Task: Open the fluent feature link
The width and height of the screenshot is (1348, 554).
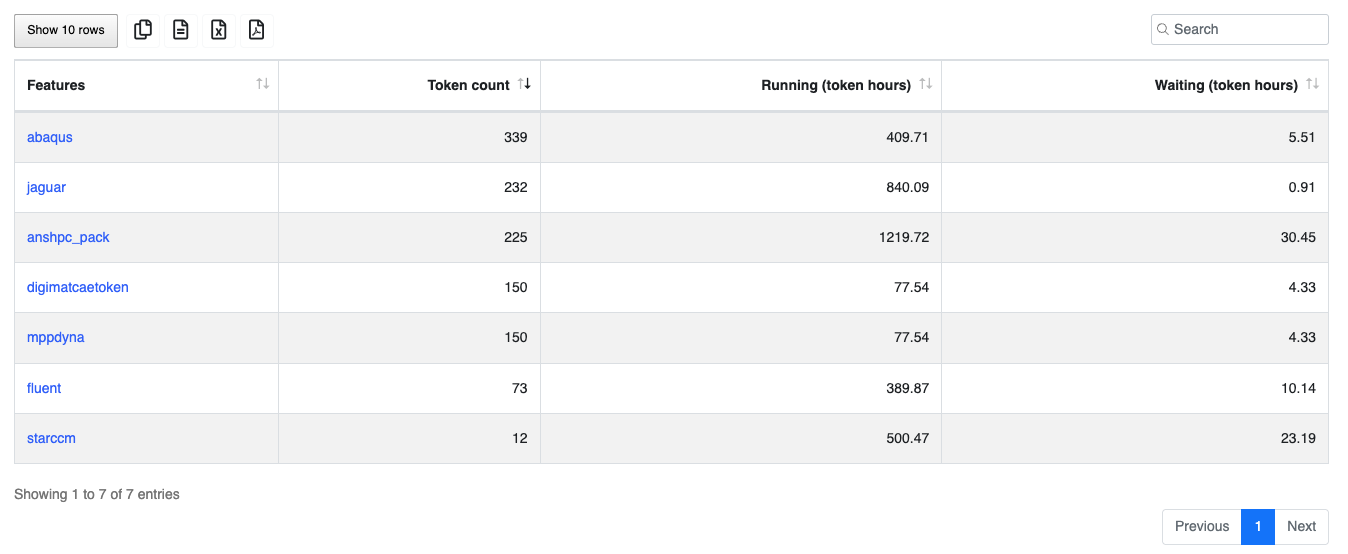Action: [44, 388]
